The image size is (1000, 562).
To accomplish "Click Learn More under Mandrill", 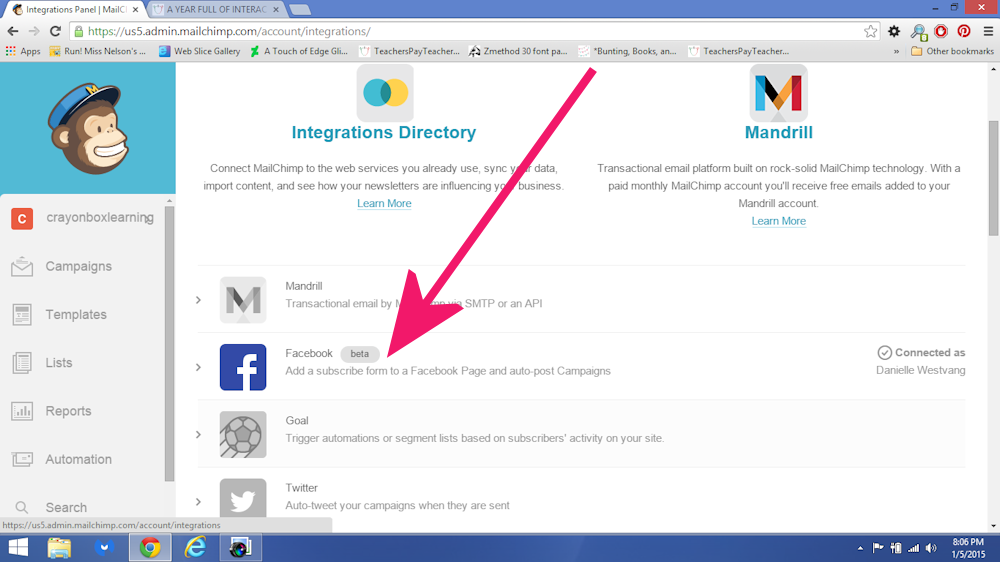I will pyautogui.click(x=778, y=221).
